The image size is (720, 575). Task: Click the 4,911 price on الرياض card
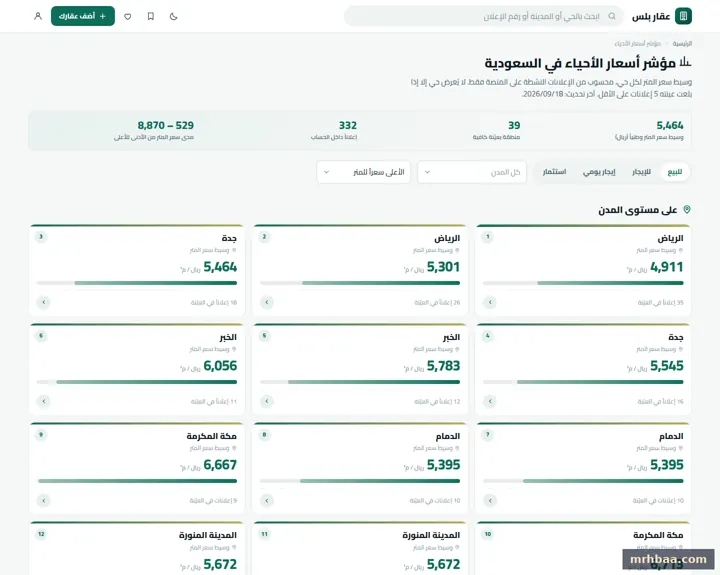tap(667, 267)
